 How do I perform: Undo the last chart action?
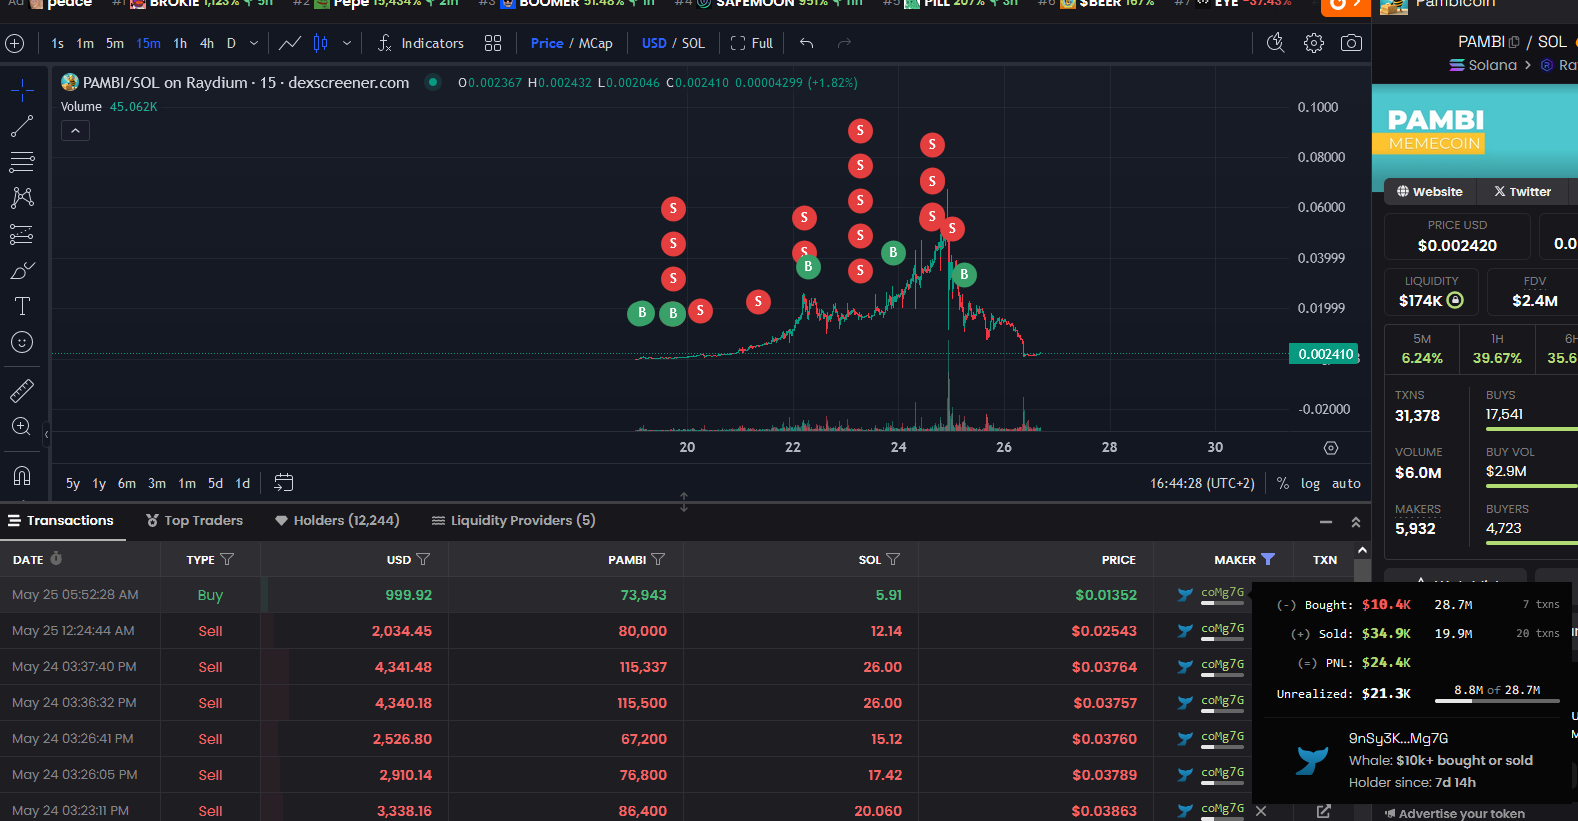(806, 43)
